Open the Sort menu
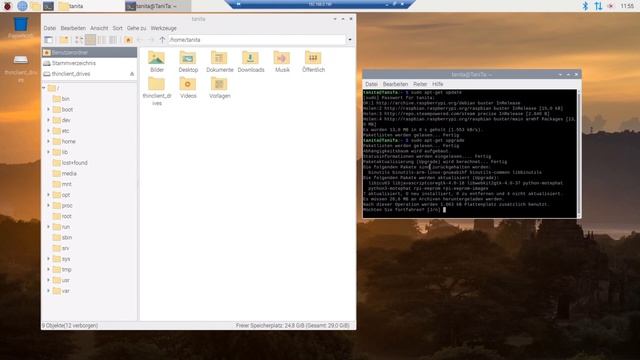 click(118, 28)
